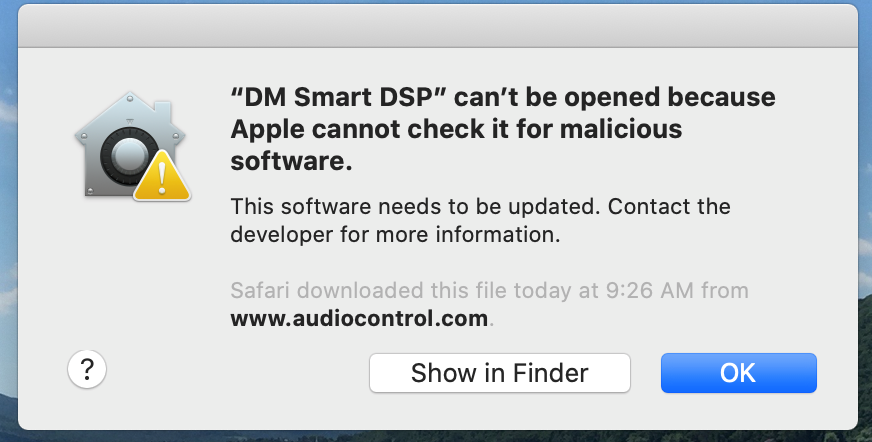This screenshot has width=872, height=442.
Task: Click "developer for more information" text line
Action: (x=395, y=234)
